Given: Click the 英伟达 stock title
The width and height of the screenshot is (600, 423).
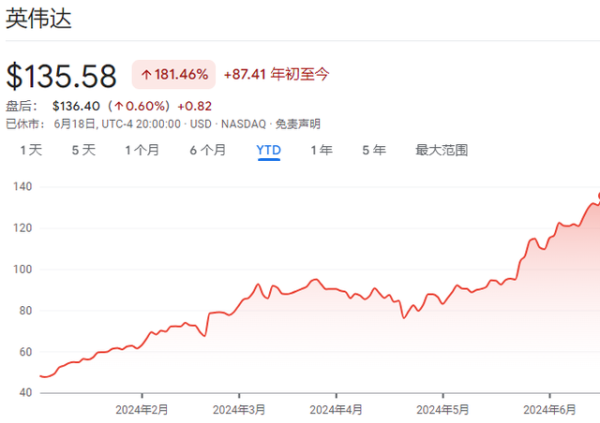Looking at the screenshot, I should coord(39,18).
